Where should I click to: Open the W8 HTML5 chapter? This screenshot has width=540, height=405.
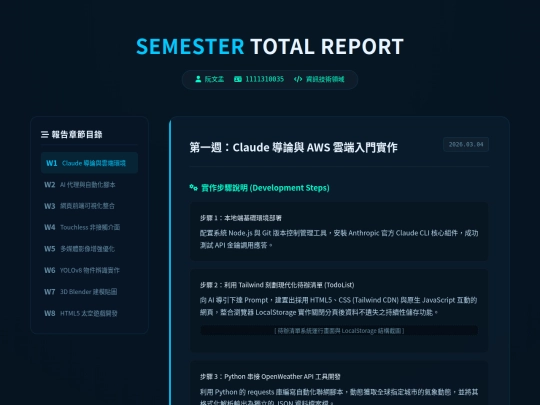click(x=89, y=313)
